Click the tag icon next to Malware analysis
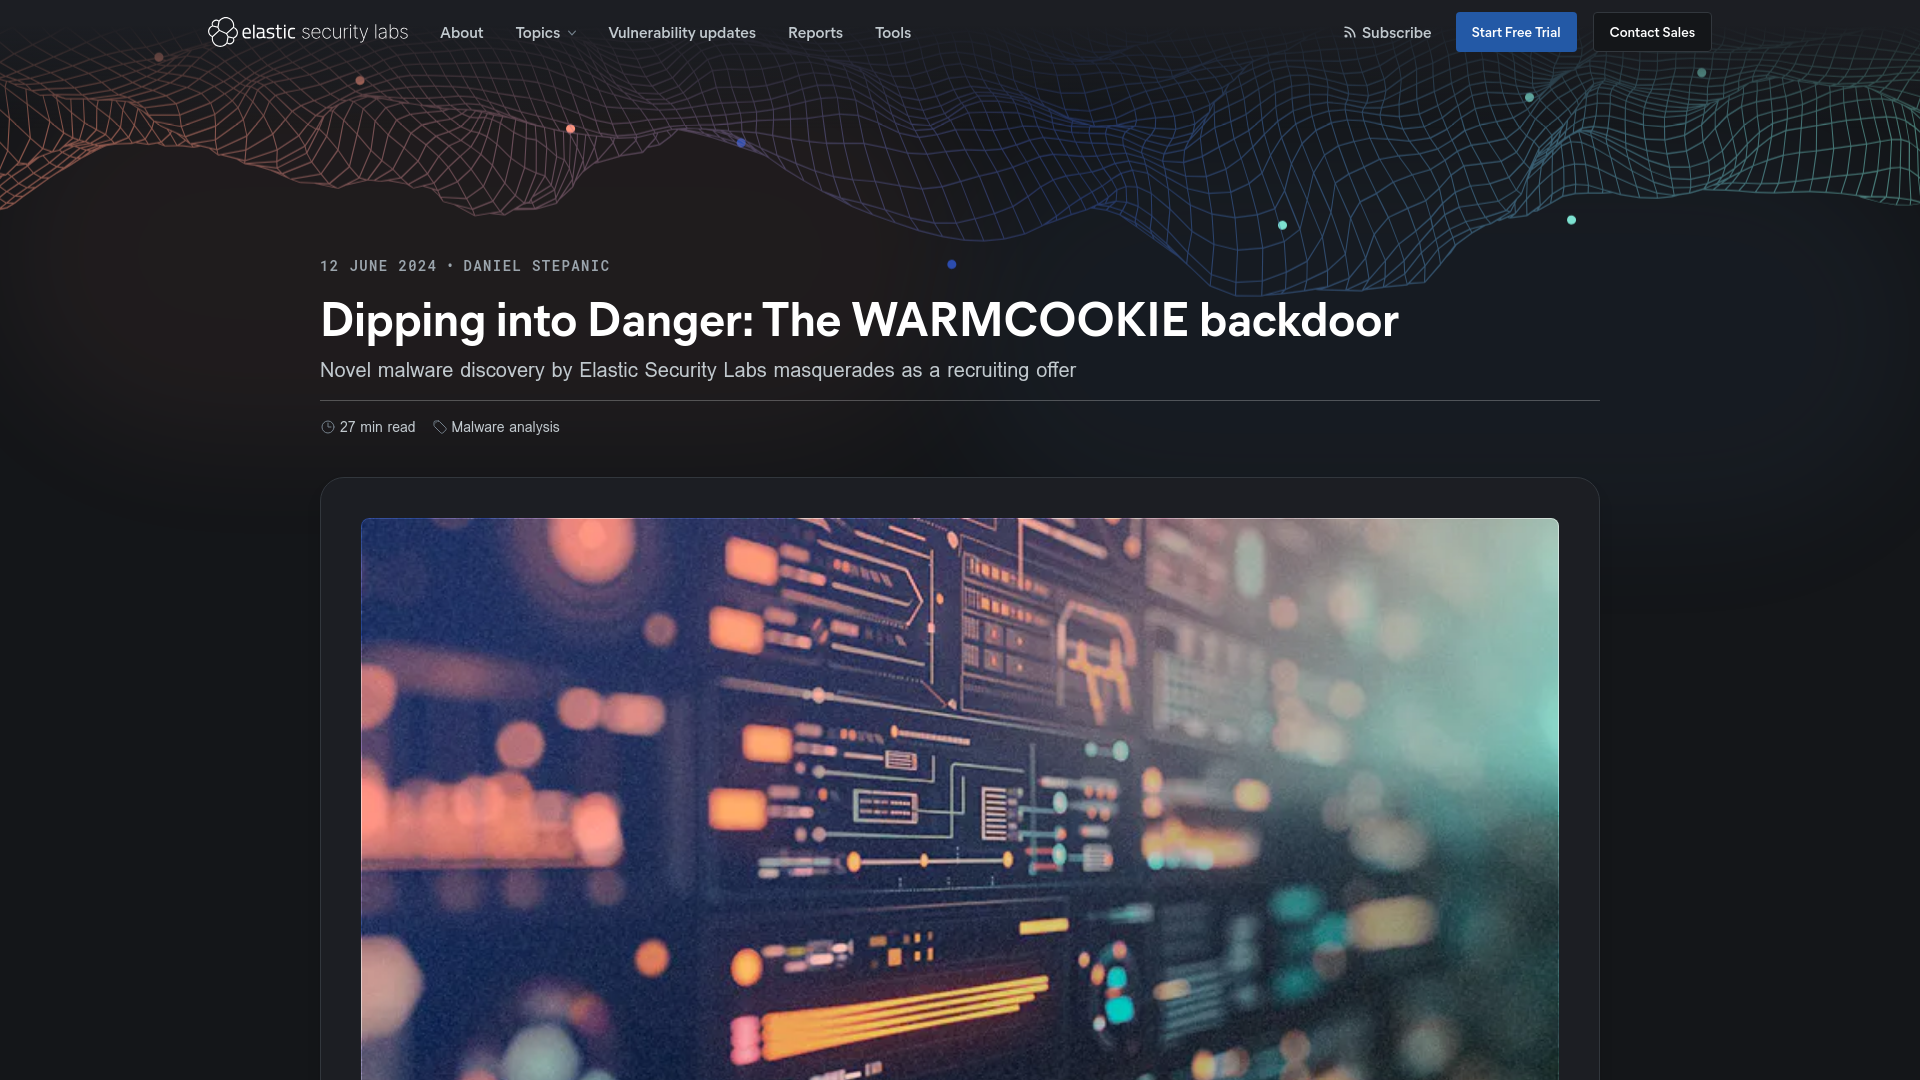 pos(439,426)
